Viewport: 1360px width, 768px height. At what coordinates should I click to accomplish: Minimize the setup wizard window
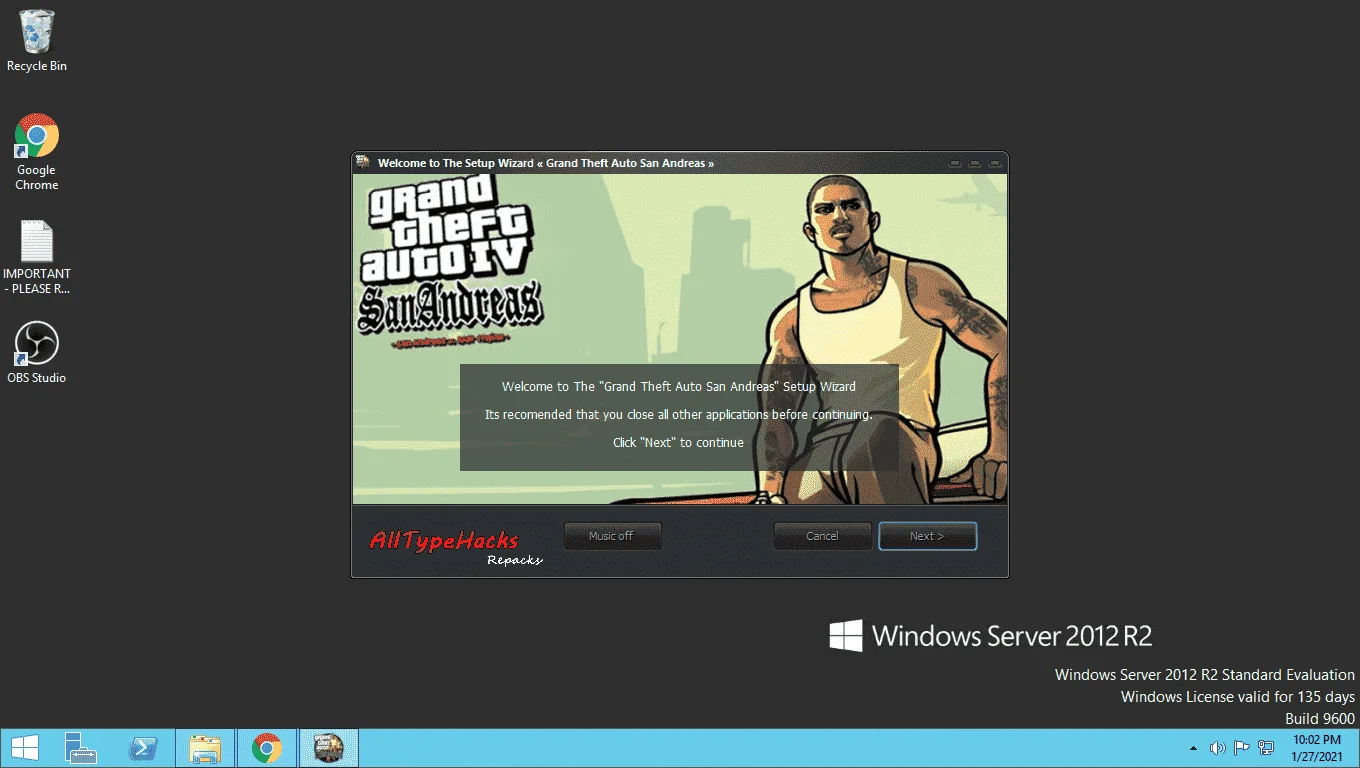click(x=955, y=163)
